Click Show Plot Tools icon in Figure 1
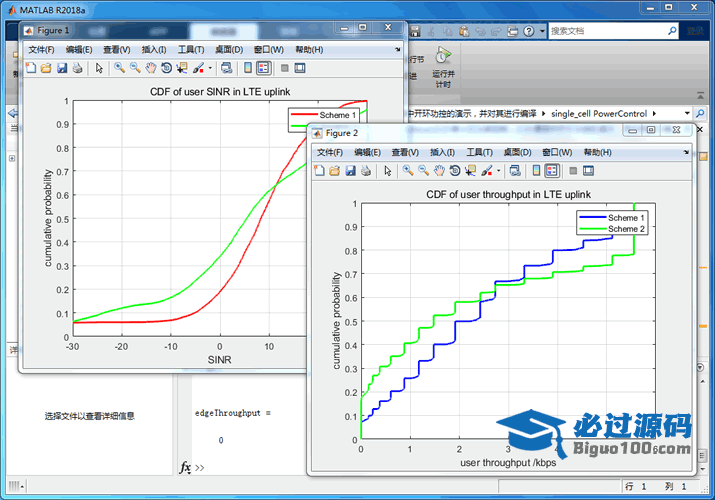715x500 pixels. [300, 68]
